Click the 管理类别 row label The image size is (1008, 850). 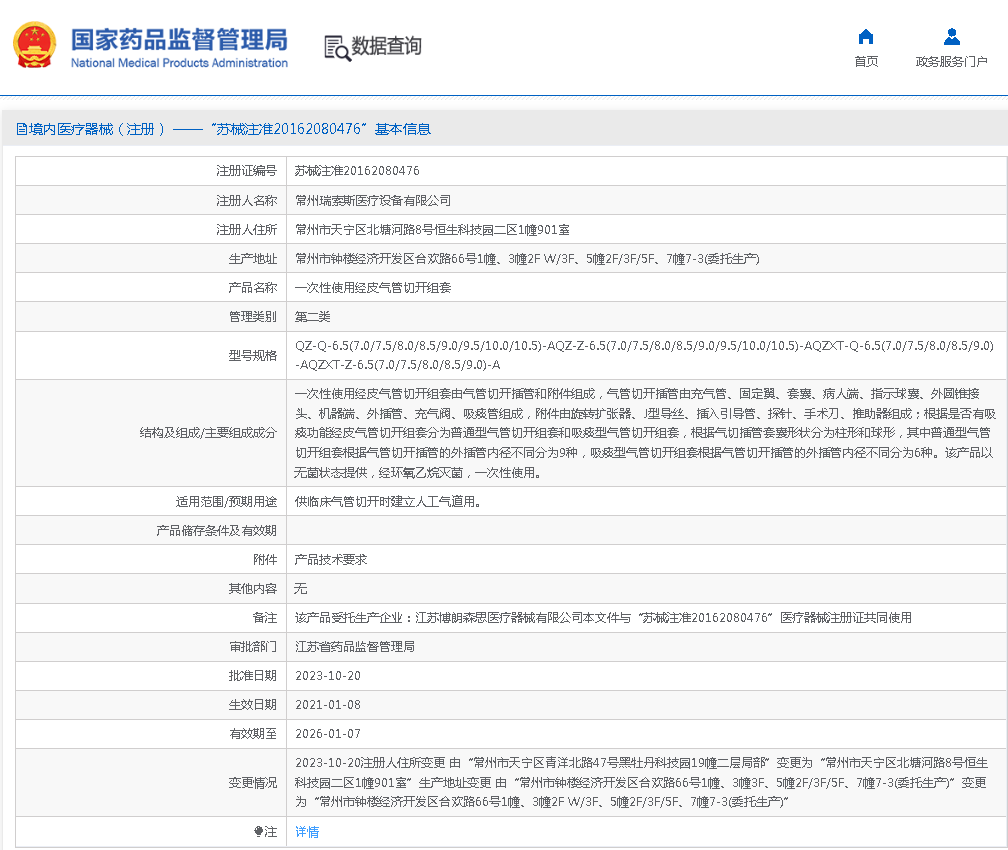253,316
